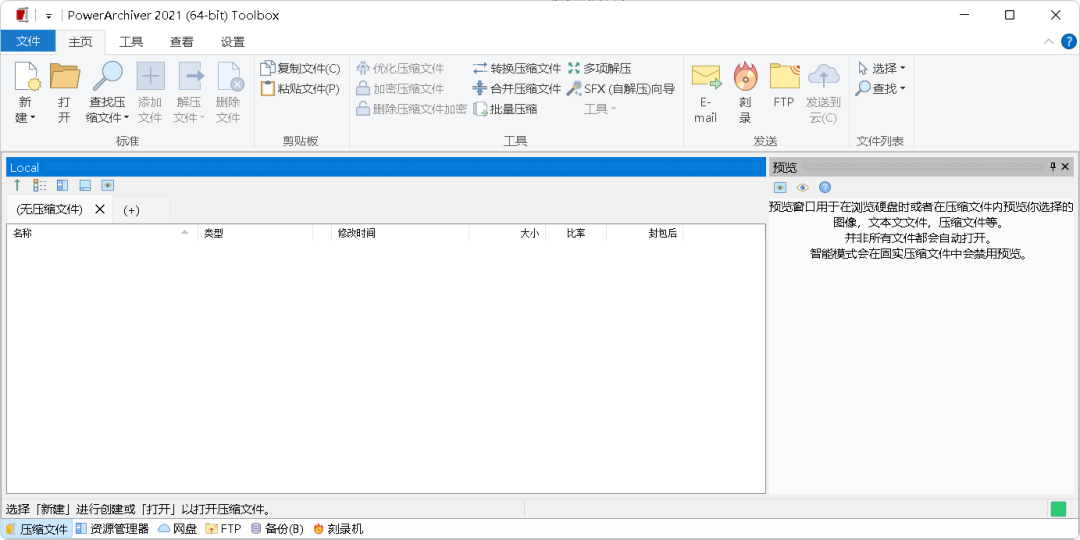Screen dimensions: 1080x540
Task: Click 删除压缩文件加密 tool
Action: click(411, 108)
